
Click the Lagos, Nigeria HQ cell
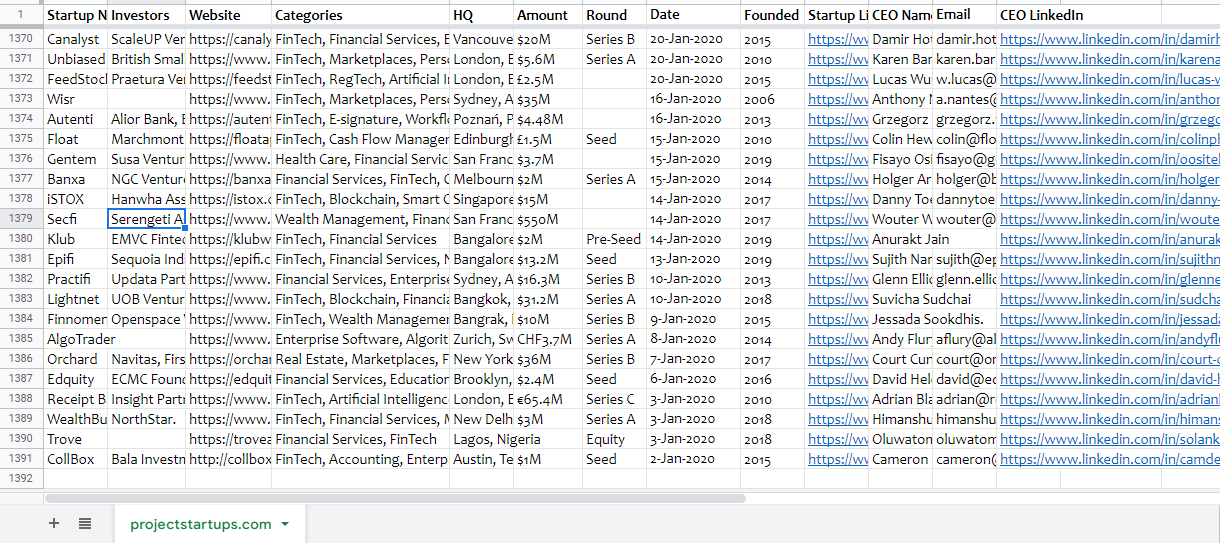[481, 439]
